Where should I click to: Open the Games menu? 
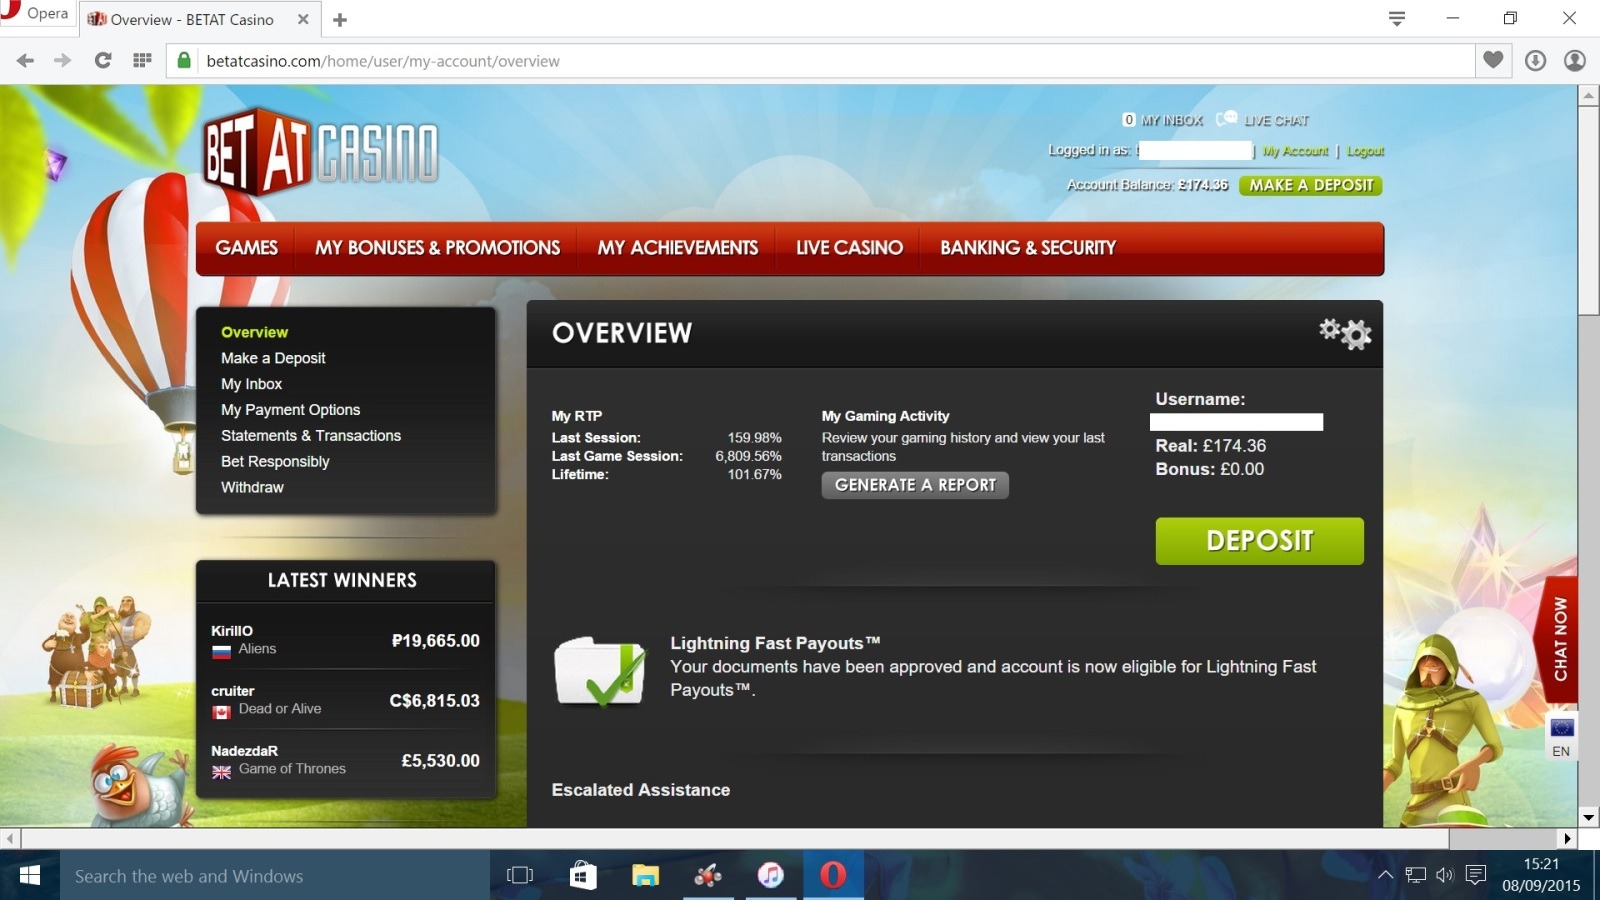click(247, 248)
